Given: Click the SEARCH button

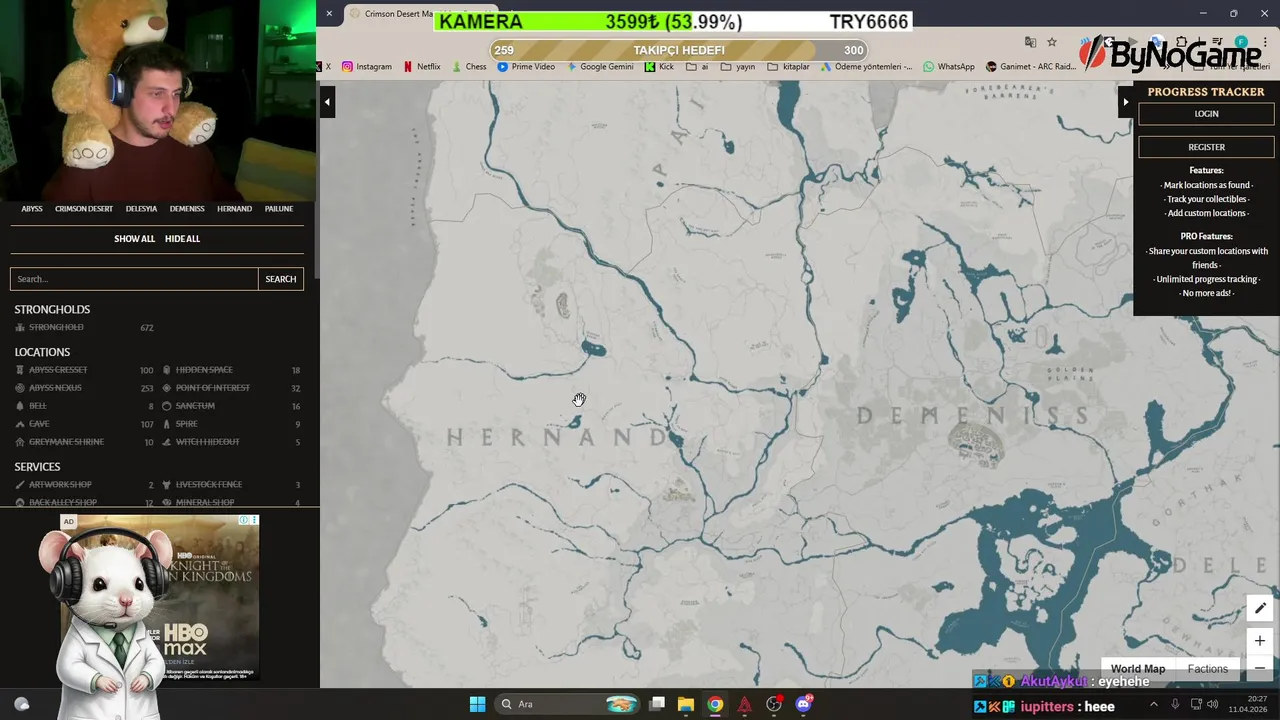Looking at the screenshot, I should click(x=281, y=279).
